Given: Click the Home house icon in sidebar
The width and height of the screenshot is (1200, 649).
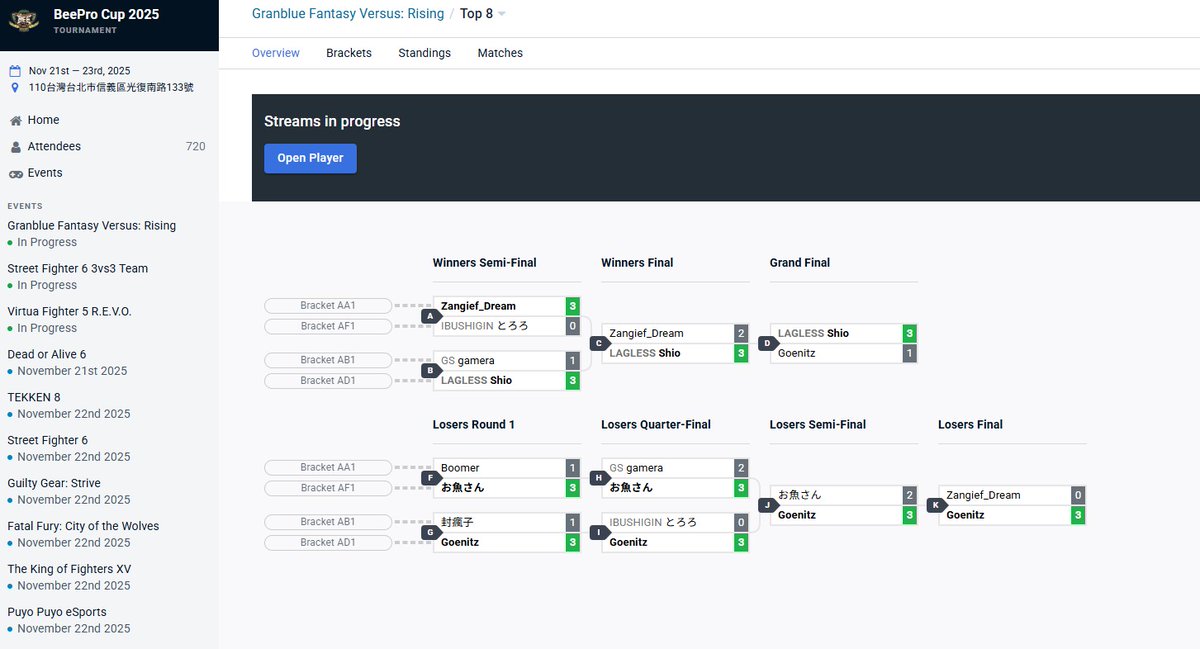Looking at the screenshot, I should coord(15,120).
